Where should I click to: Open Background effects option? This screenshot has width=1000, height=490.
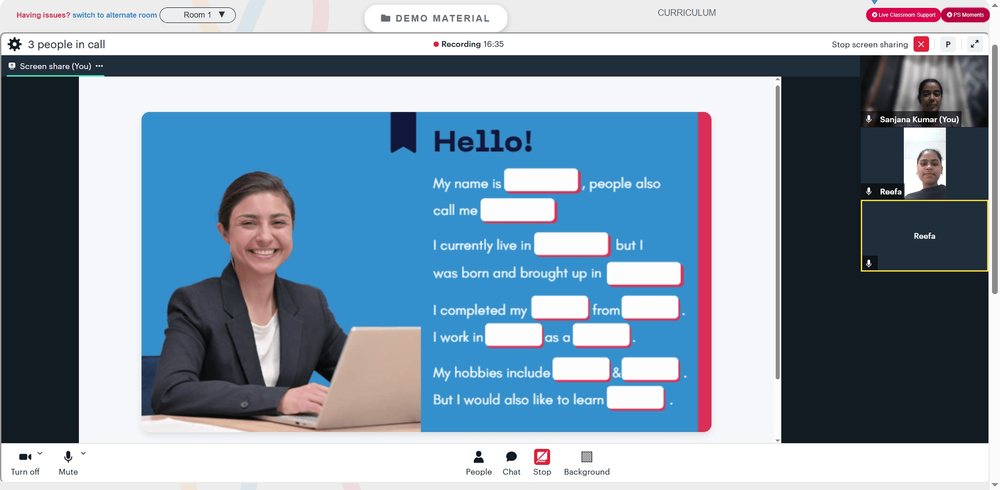point(587,463)
